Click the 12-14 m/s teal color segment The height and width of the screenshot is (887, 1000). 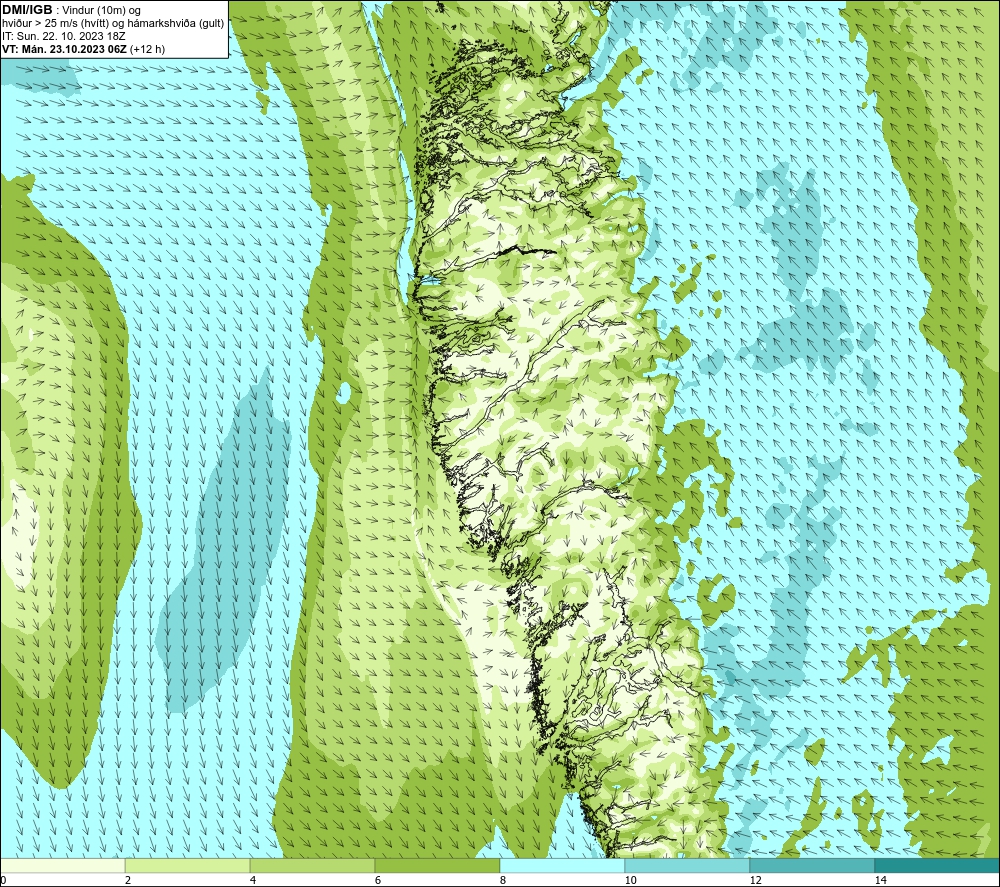tap(812, 865)
